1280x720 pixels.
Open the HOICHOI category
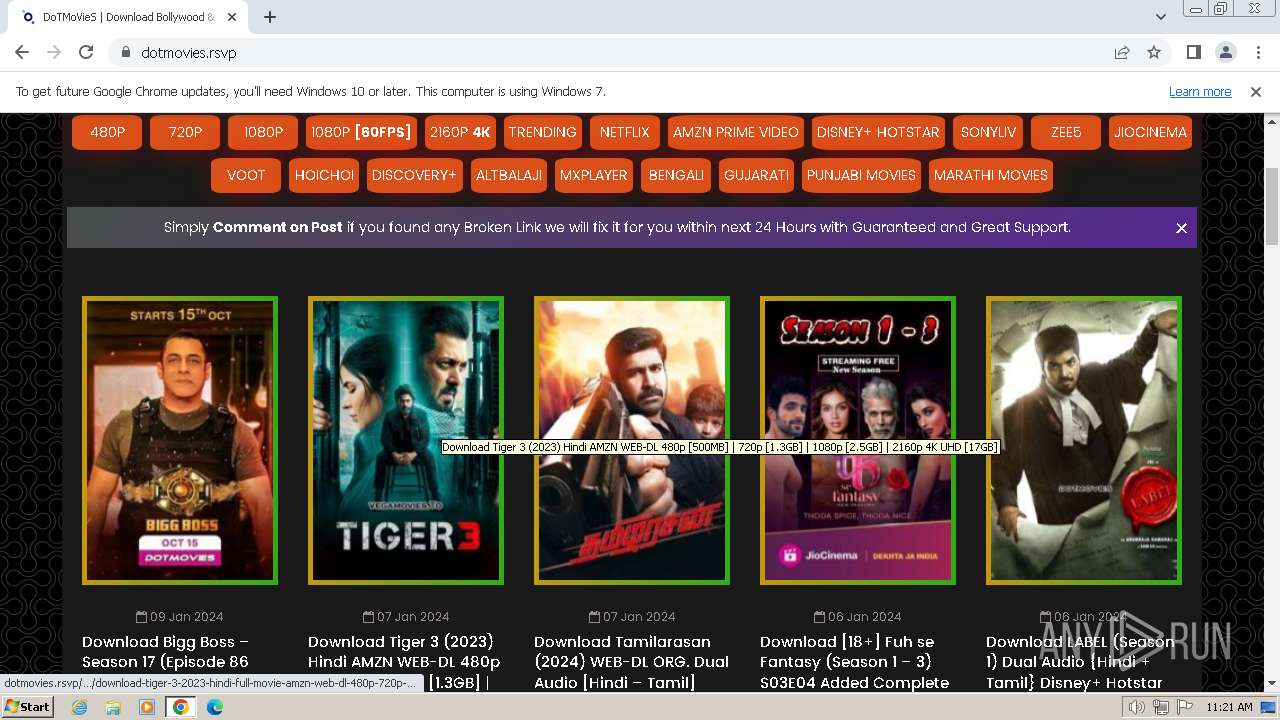click(x=324, y=175)
